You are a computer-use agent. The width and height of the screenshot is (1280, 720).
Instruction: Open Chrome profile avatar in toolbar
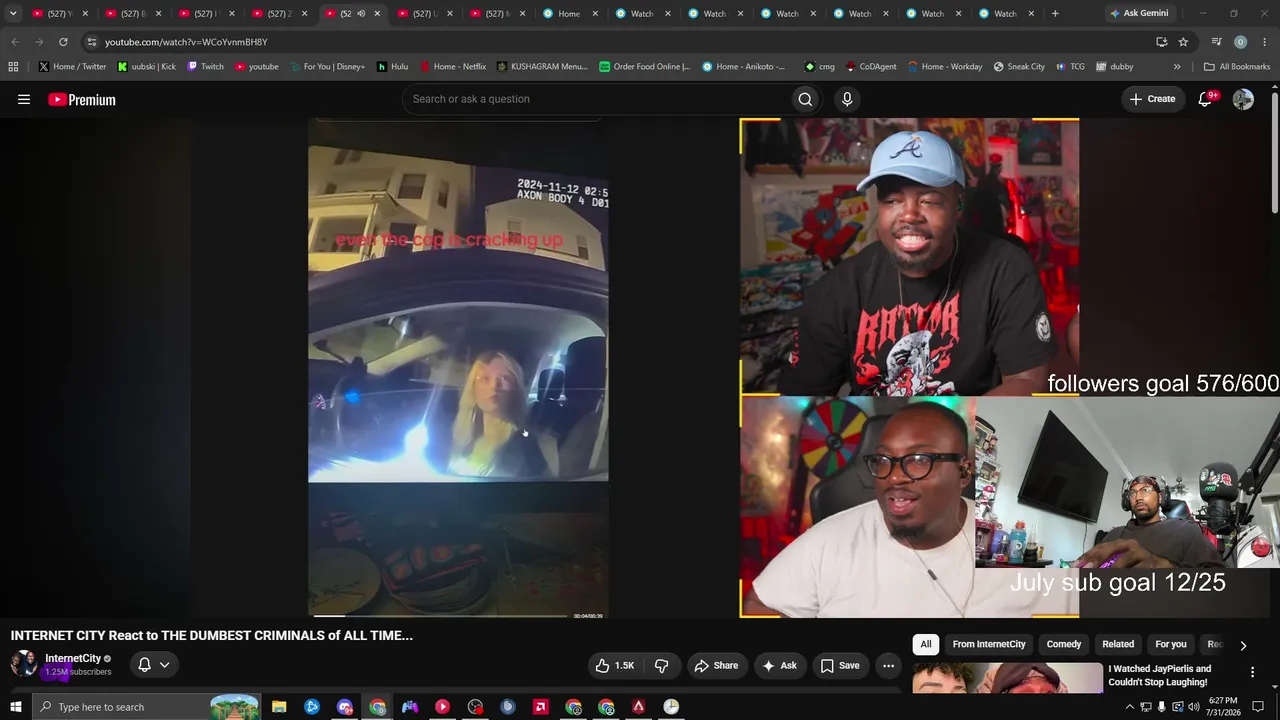(x=1240, y=42)
